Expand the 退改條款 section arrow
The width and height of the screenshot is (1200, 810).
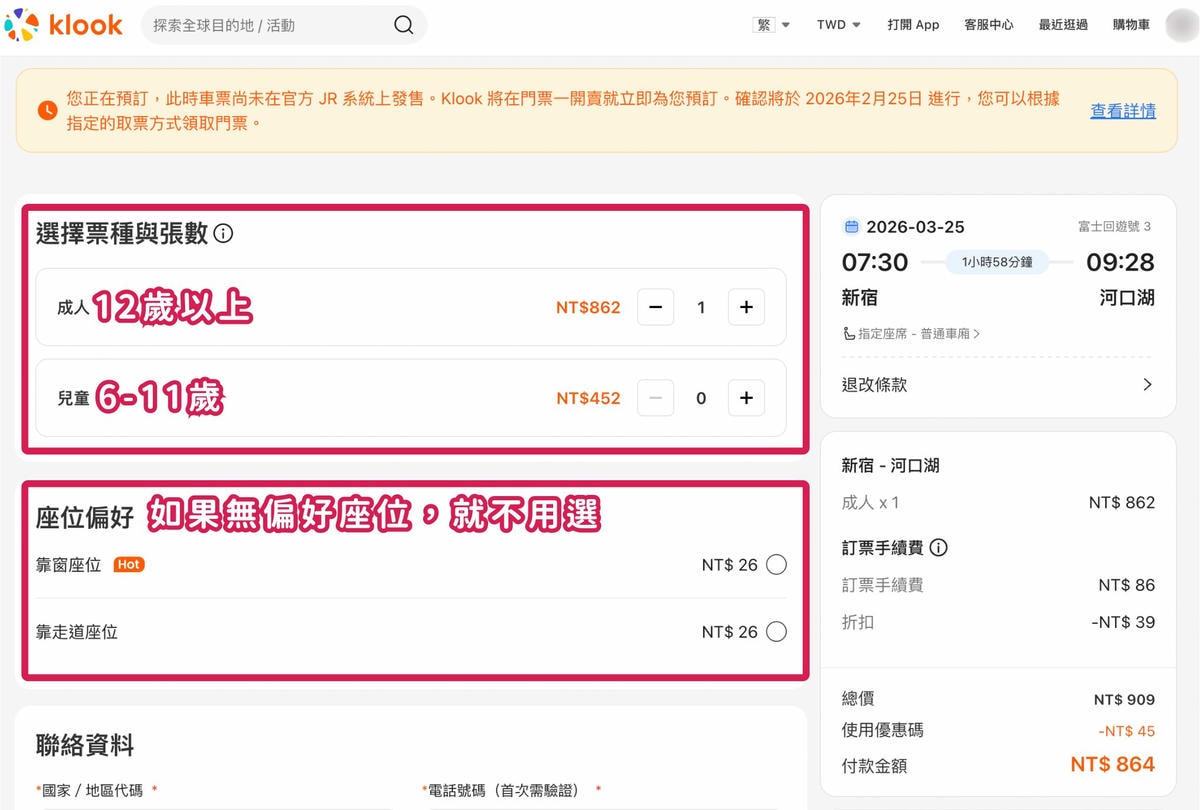click(x=1147, y=385)
